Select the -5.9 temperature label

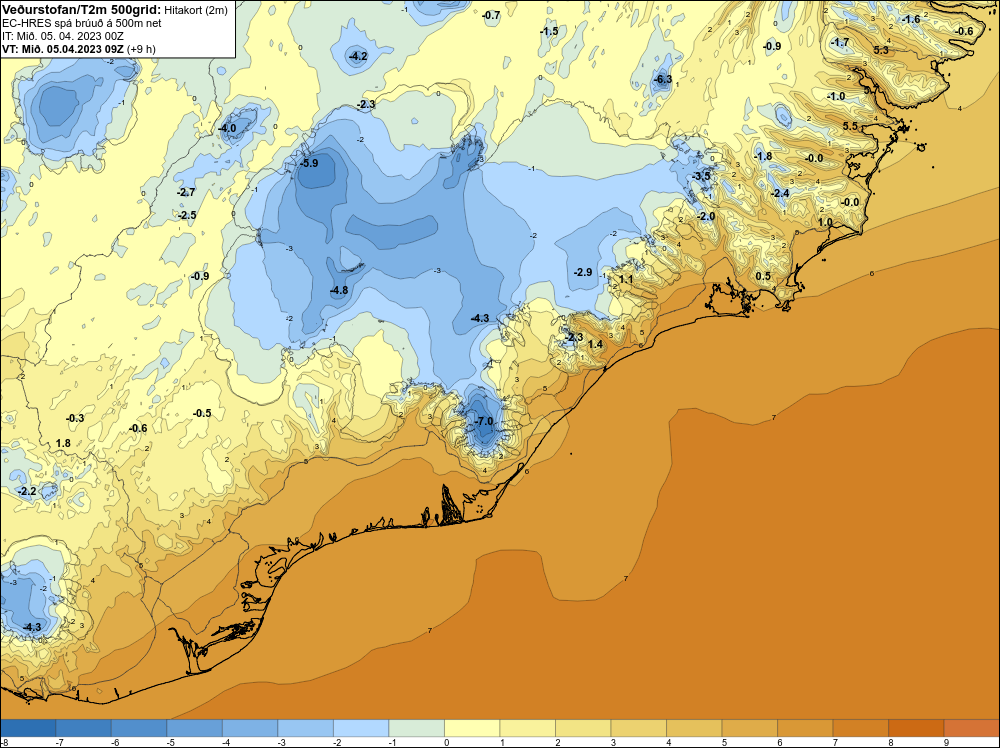(x=309, y=163)
